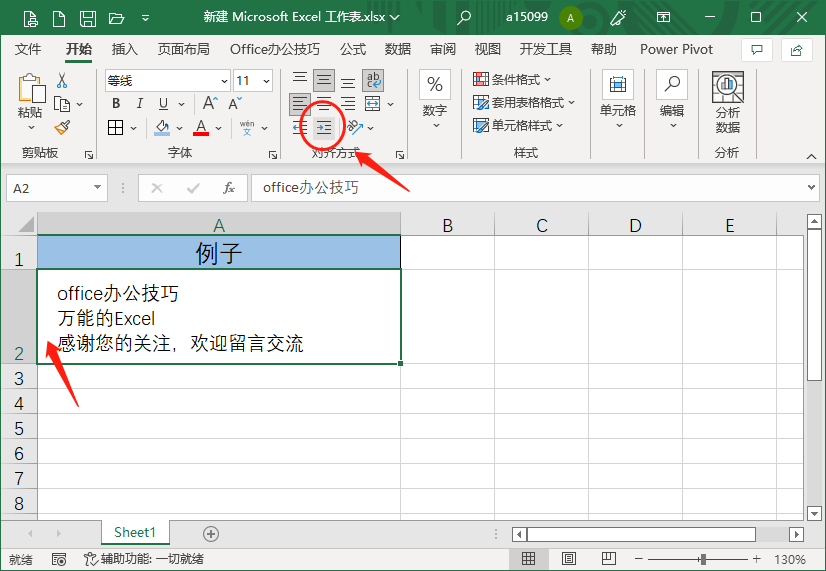Click the Insert Function fx icon
Image resolution: width=826 pixels, height=571 pixels.
229,188
